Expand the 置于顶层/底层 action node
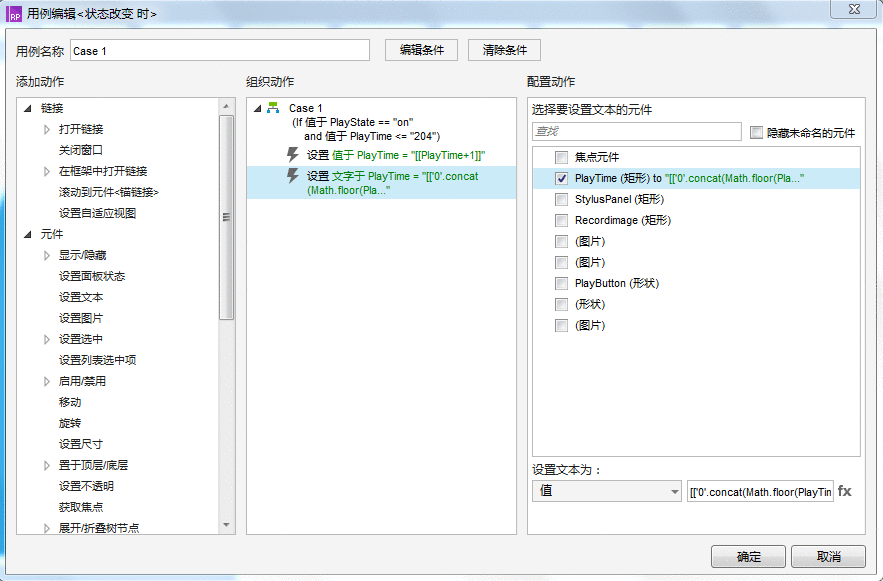 coord(47,466)
